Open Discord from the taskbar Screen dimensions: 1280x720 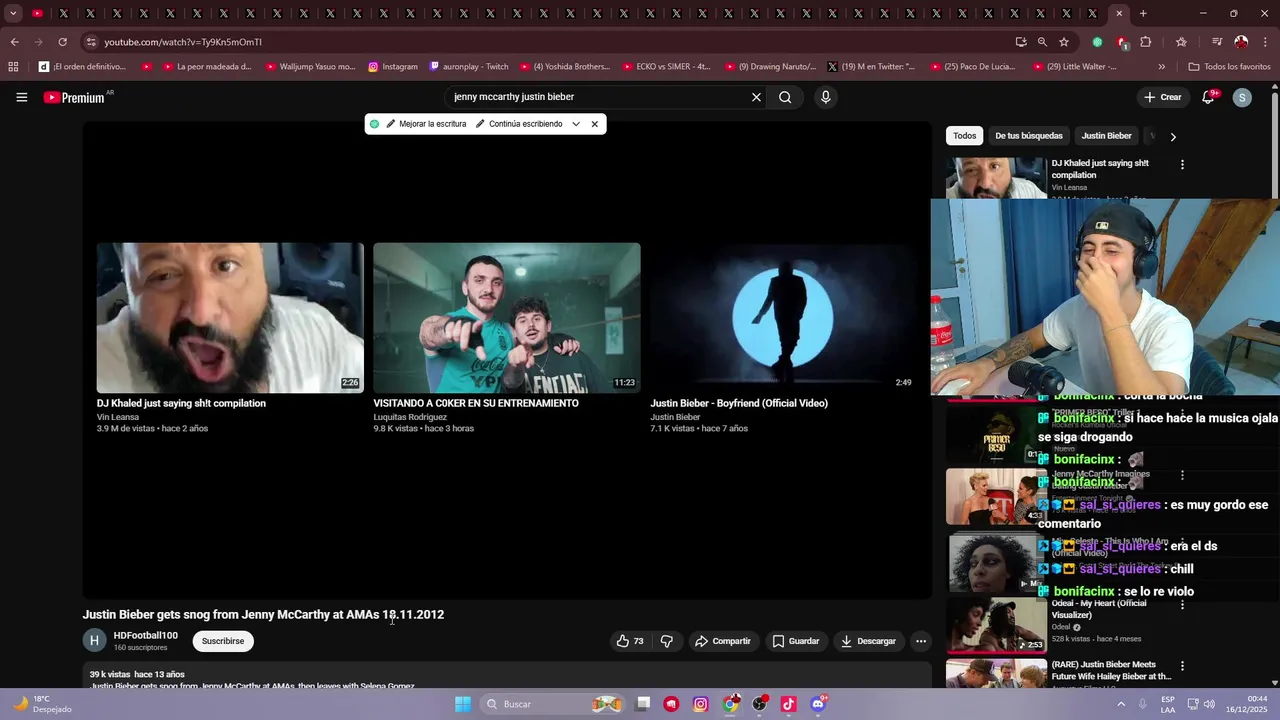click(818, 704)
